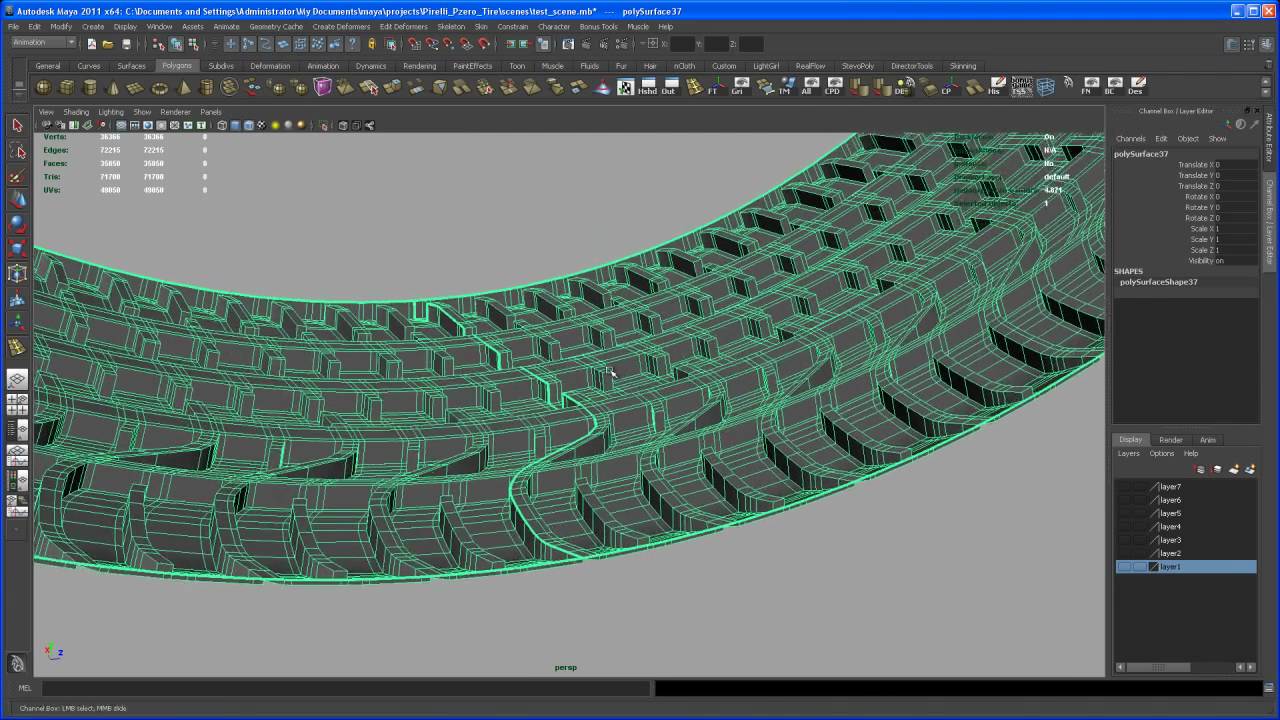The image size is (1280, 720).
Task: Switch to the Render layer tab
Action: click(1171, 440)
